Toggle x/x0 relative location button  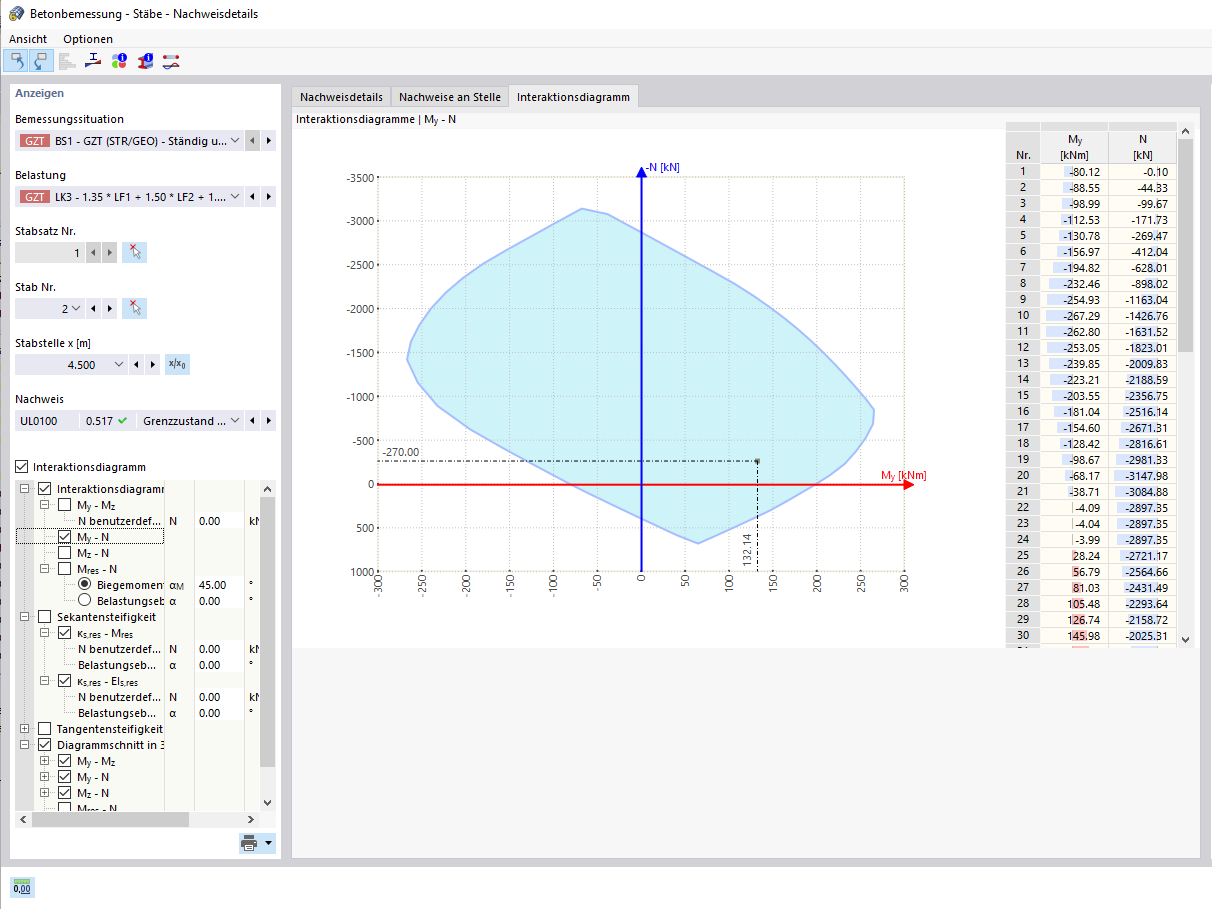(x=177, y=364)
